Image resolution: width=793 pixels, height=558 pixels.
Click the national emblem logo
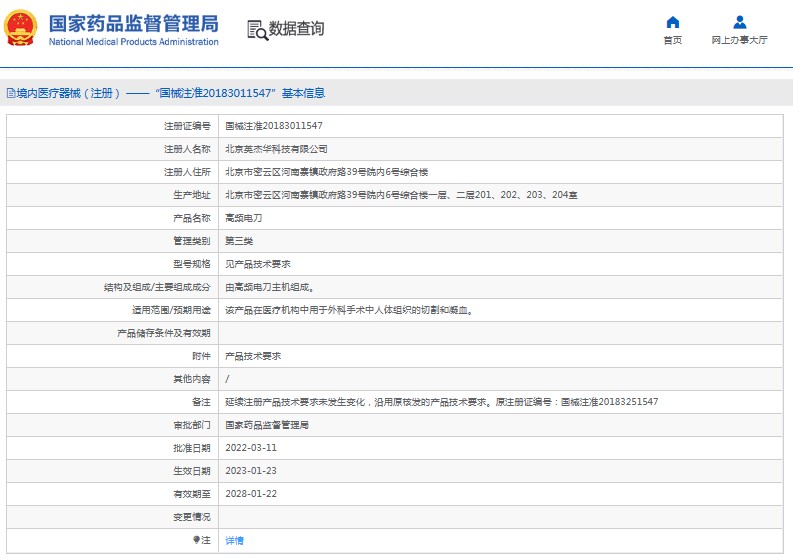[x=20, y=29]
